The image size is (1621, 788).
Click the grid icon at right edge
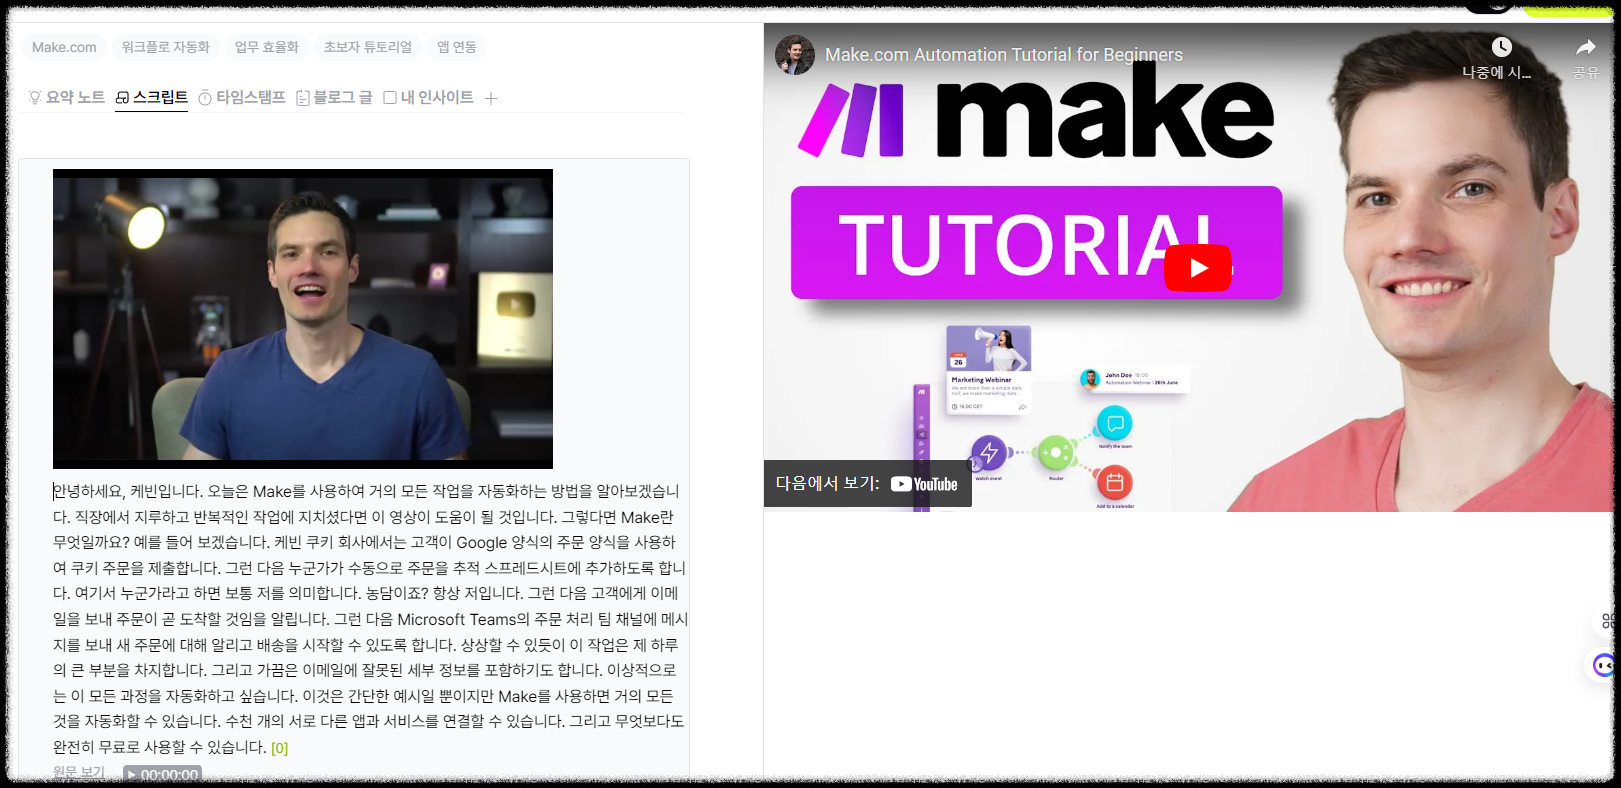tap(1608, 621)
